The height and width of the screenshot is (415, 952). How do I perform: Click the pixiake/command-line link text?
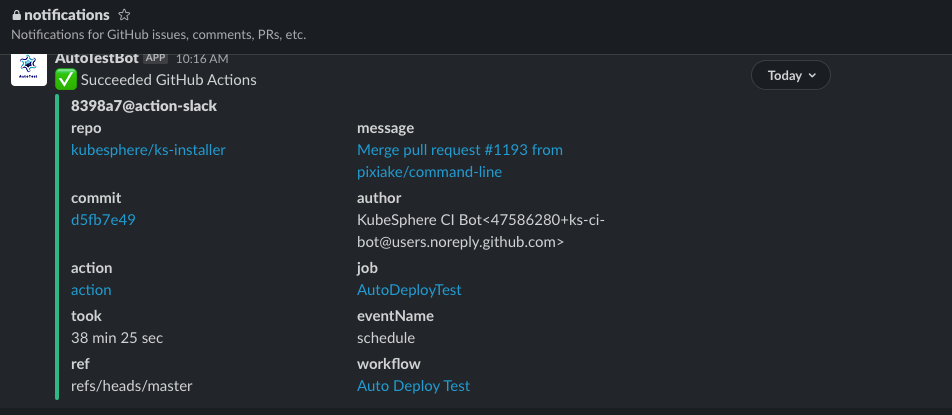click(x=429, y=172)
